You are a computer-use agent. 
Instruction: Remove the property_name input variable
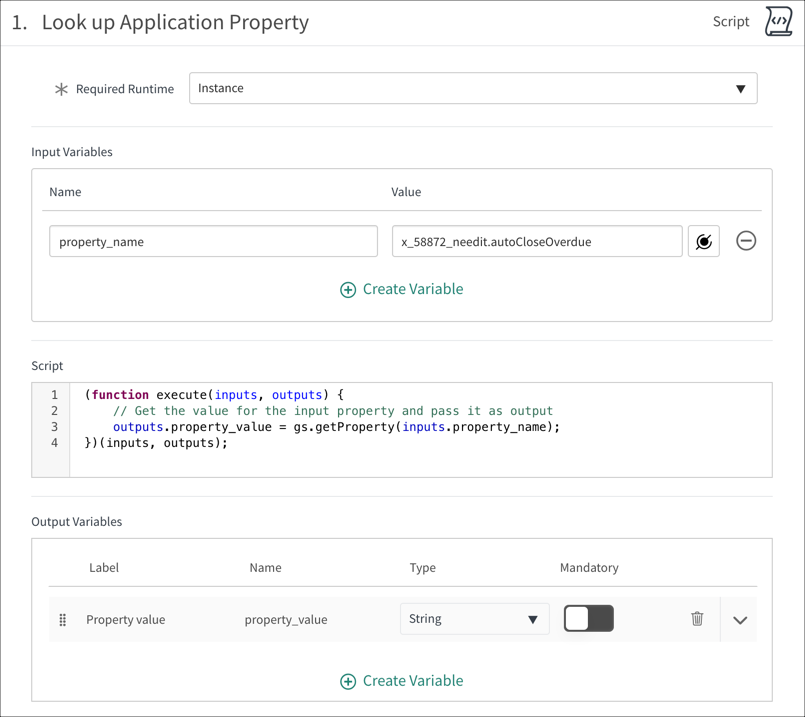(746, 241)
